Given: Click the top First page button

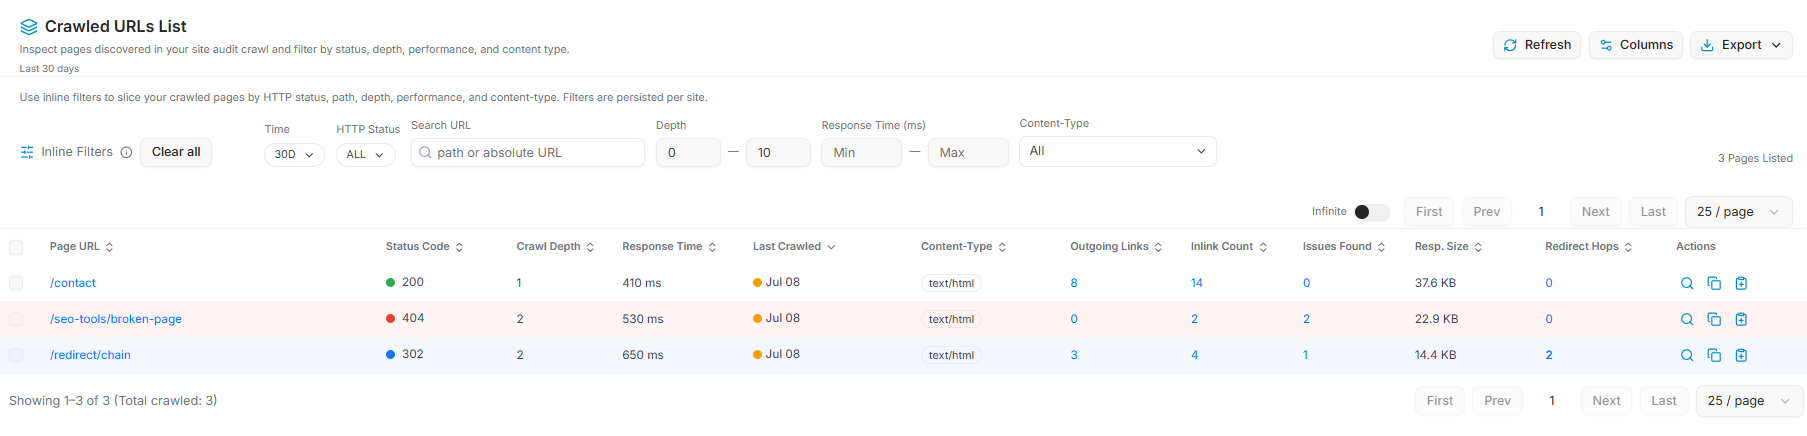Looking at the screenshot, I should [x=1429, y=212].
